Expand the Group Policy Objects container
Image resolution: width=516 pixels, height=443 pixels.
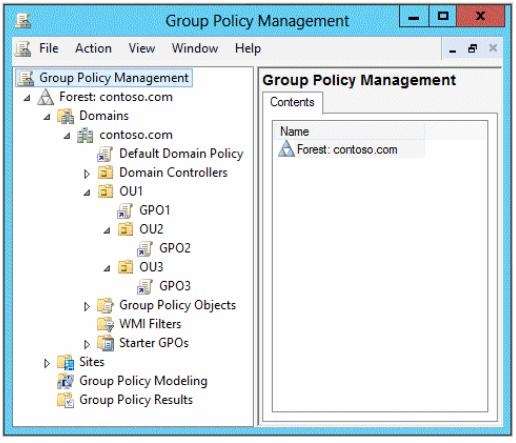[x=87, y=306]
